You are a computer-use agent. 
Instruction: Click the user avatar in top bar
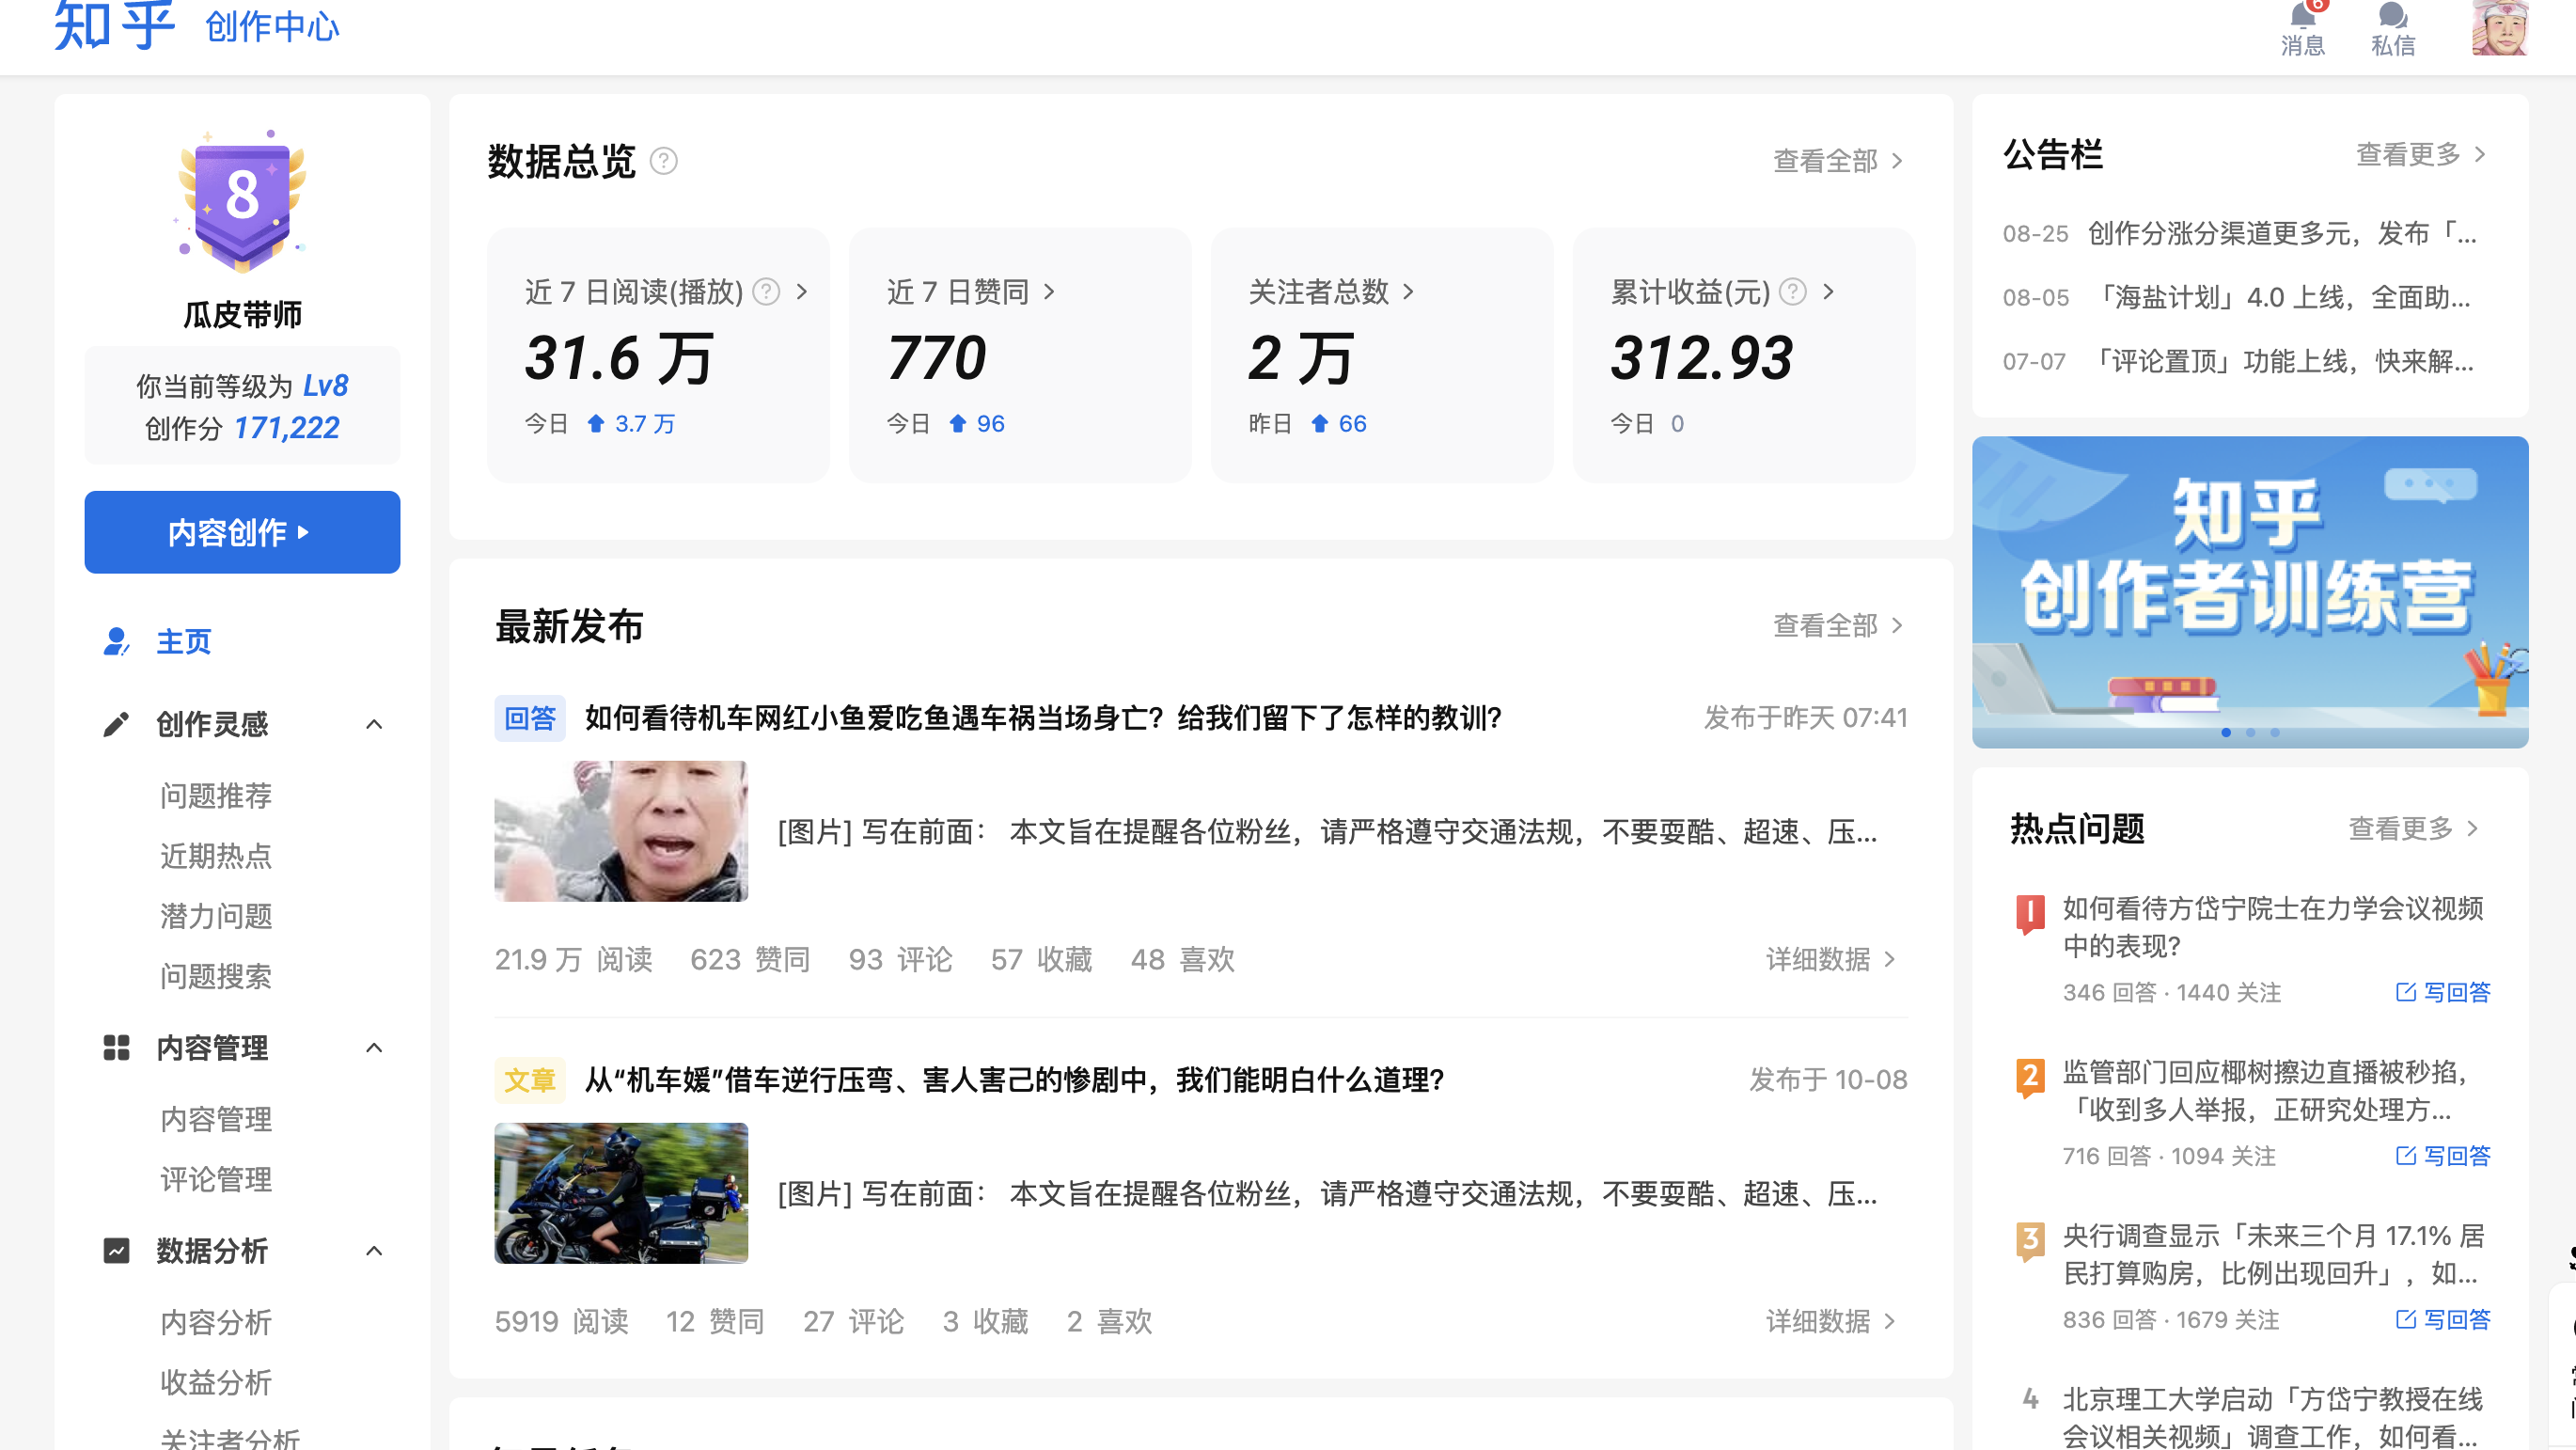[x=2499, y=27]
